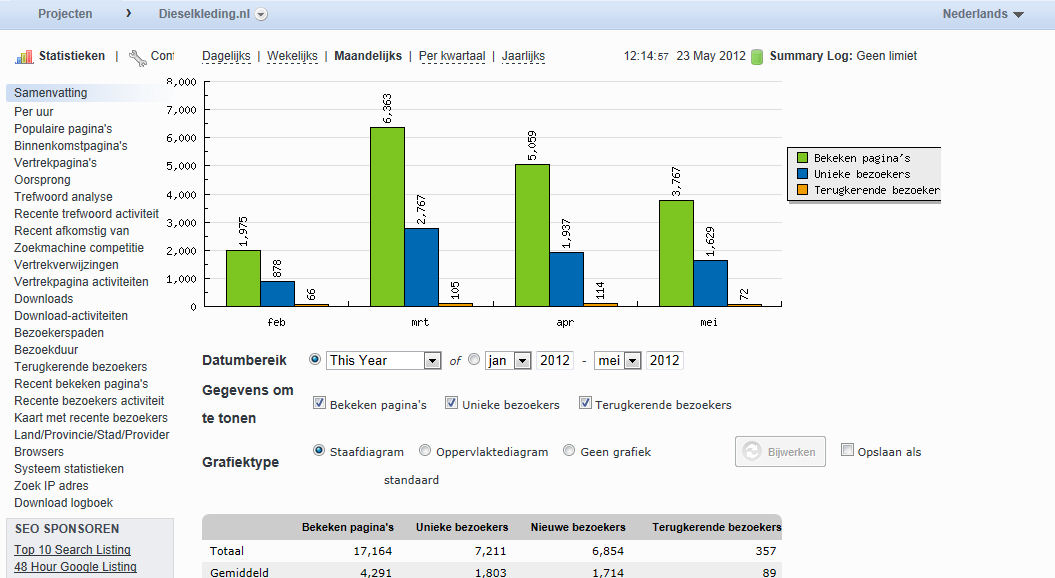
Task: Select the Maandelijks view
Action: coord(368,56)
